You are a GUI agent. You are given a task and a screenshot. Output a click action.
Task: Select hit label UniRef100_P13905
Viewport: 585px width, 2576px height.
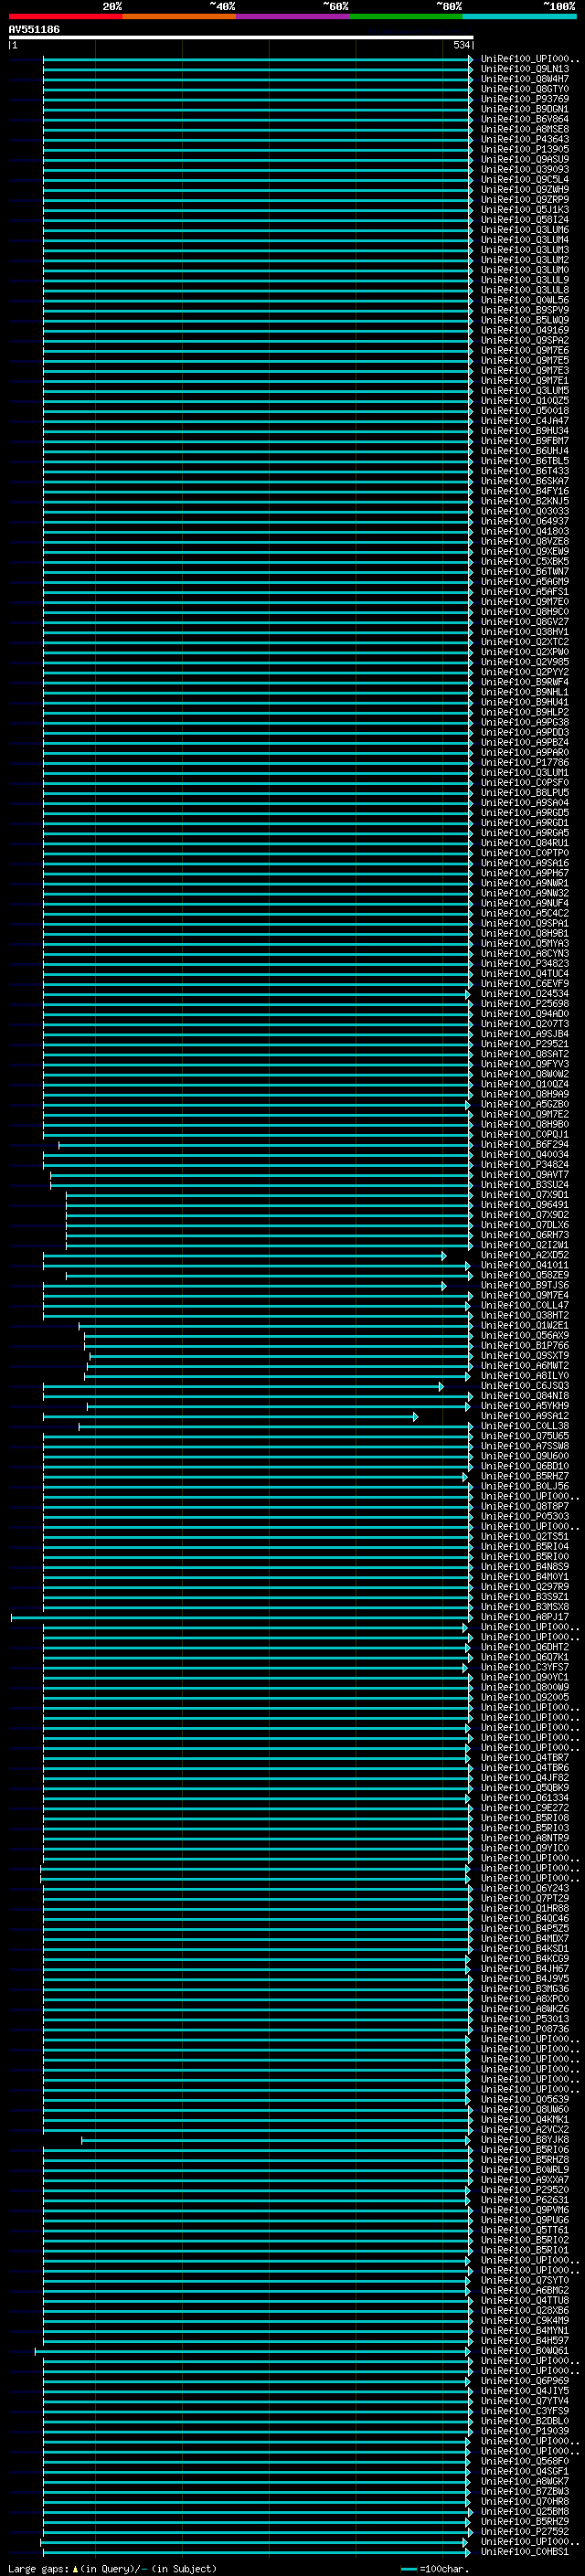click(525, 149)
